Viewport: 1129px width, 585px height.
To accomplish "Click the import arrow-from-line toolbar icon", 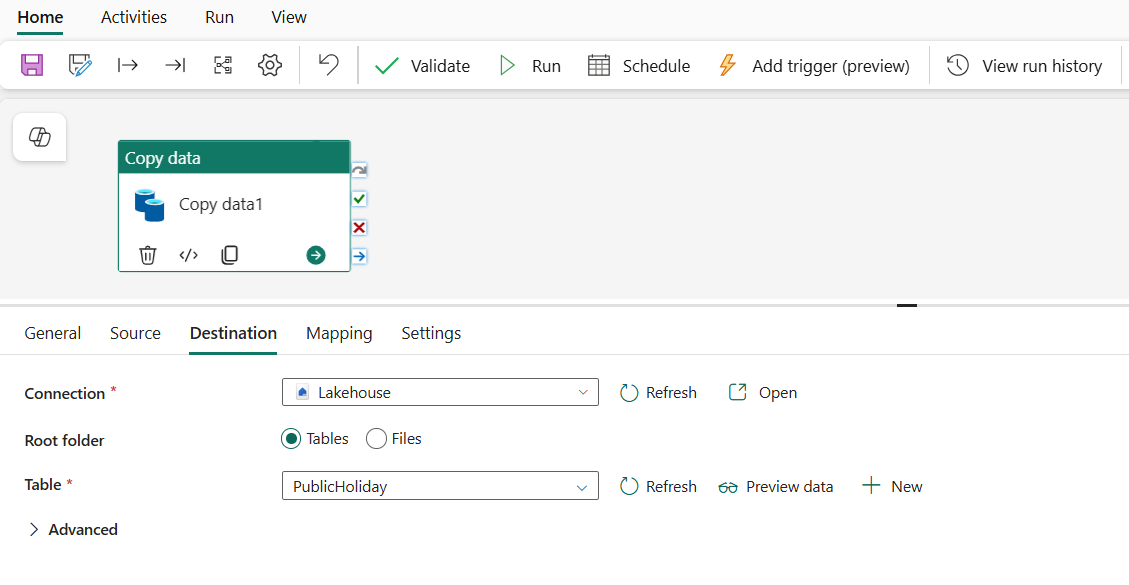I will 127,66.
